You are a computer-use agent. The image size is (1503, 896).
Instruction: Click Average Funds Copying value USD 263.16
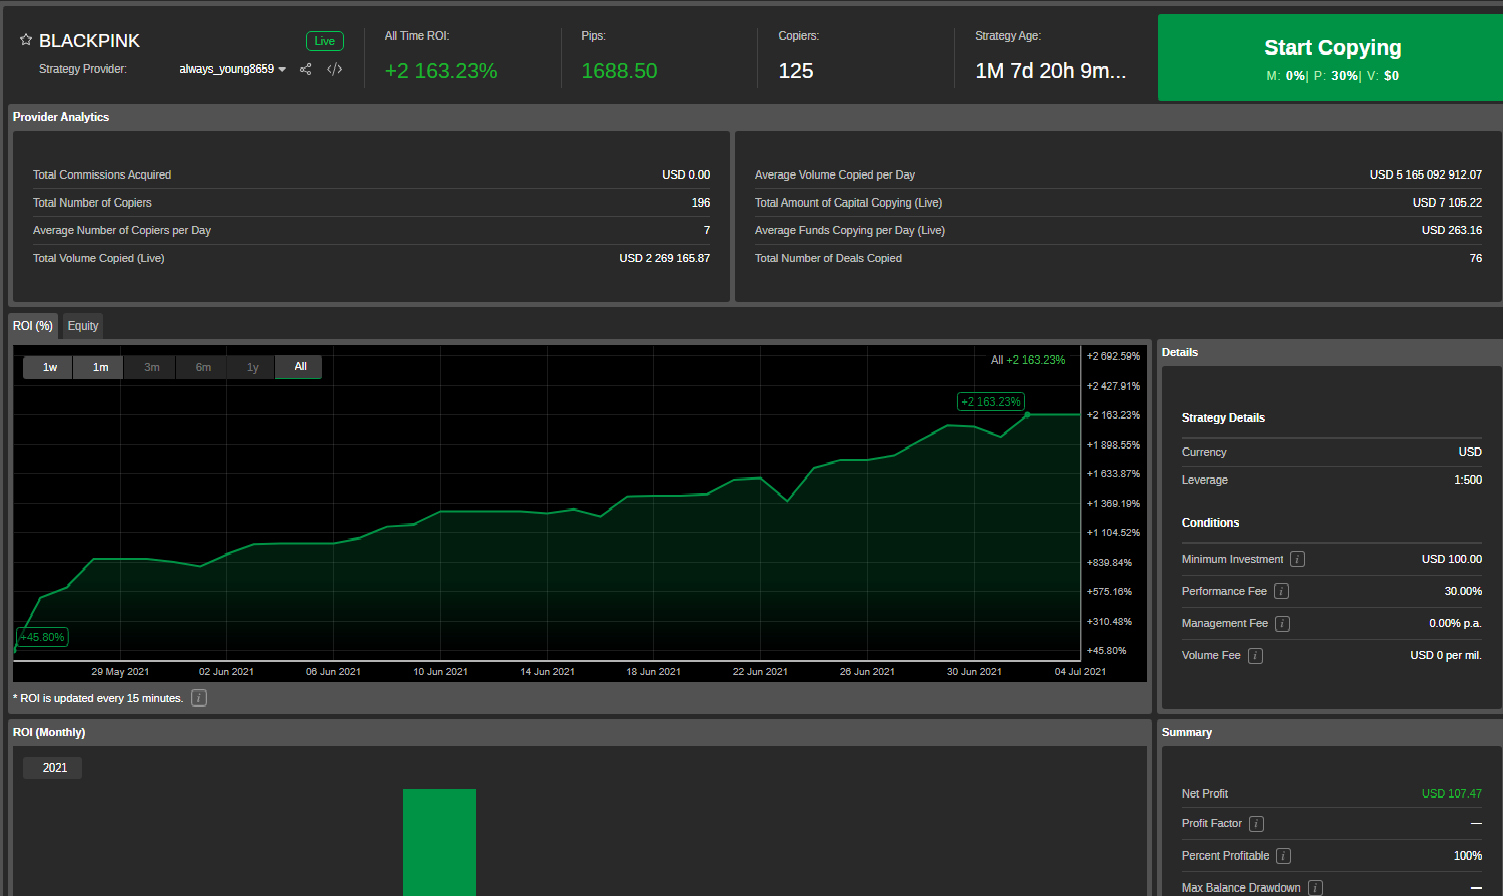coord(1452,230)
